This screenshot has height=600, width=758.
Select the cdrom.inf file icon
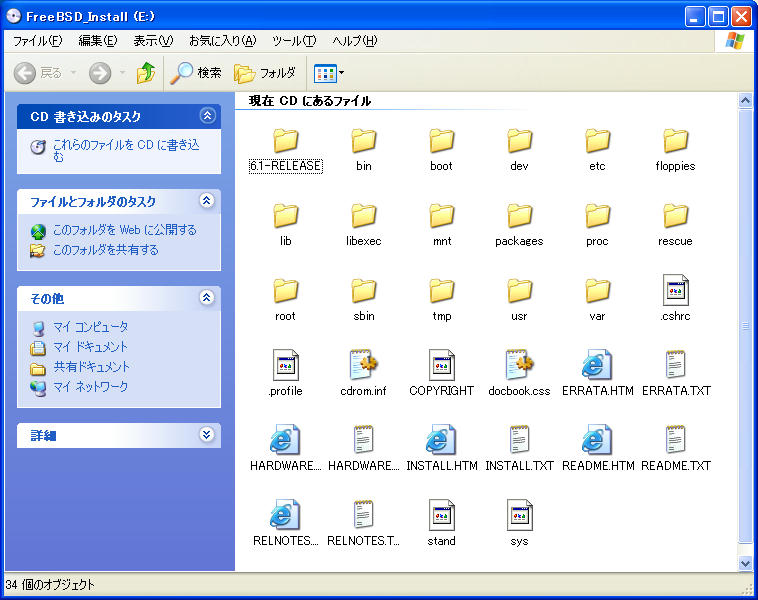click(364, 365)
